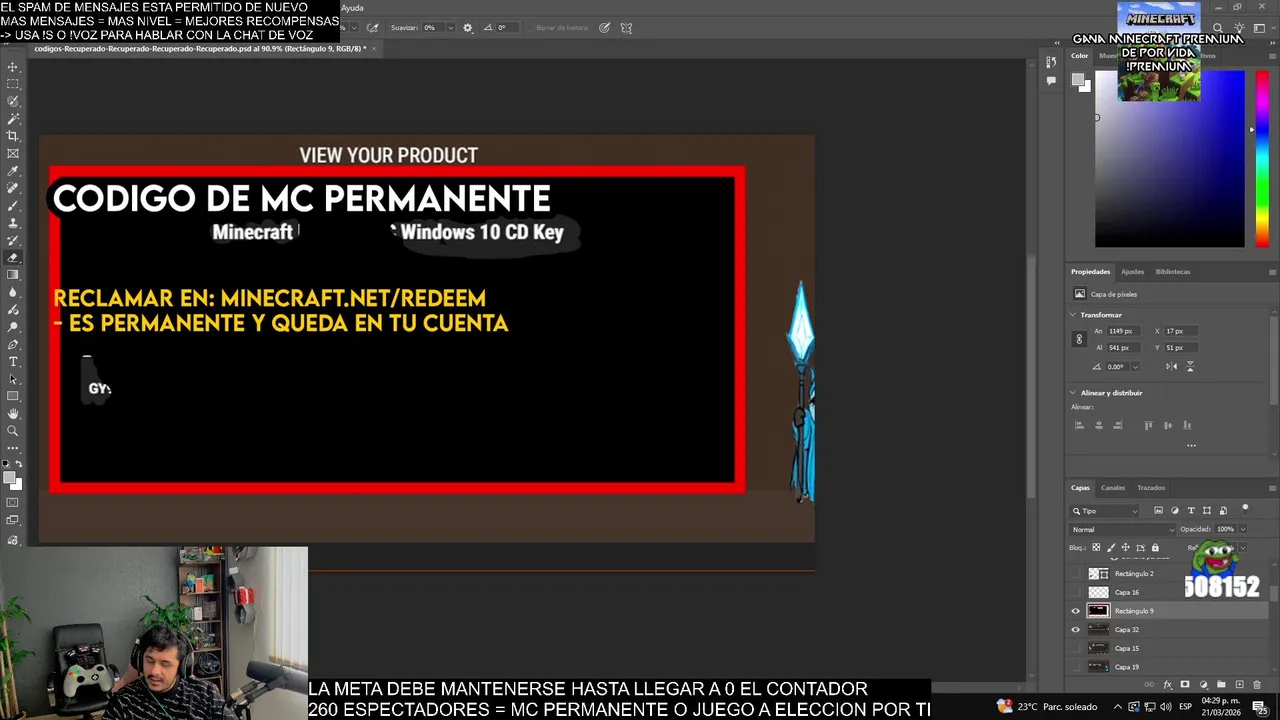1280x720 pixels.
Task: Open the Tipo layer filter dropdown
Action: tap(1105, 511)
